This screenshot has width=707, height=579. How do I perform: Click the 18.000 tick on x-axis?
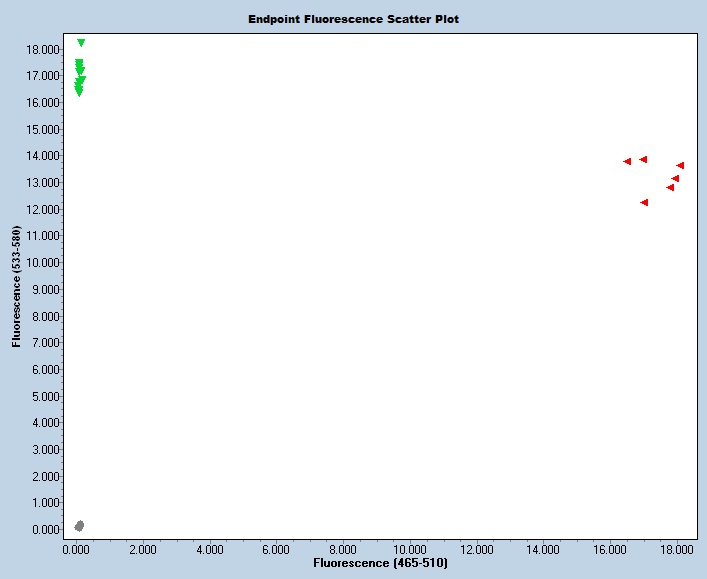(x=676, y=549)
